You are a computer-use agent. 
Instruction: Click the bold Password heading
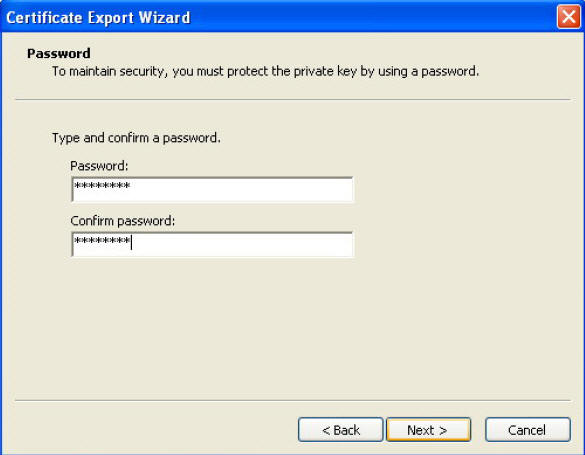pos(59,53)
